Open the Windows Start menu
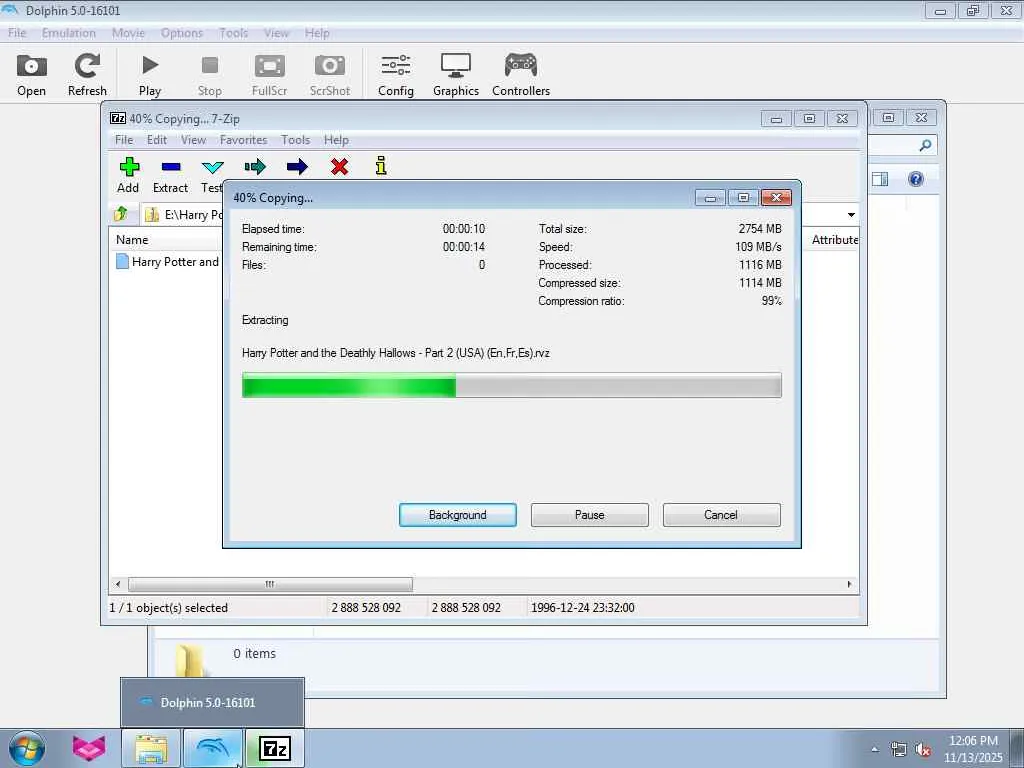 [x=27, y=748]
